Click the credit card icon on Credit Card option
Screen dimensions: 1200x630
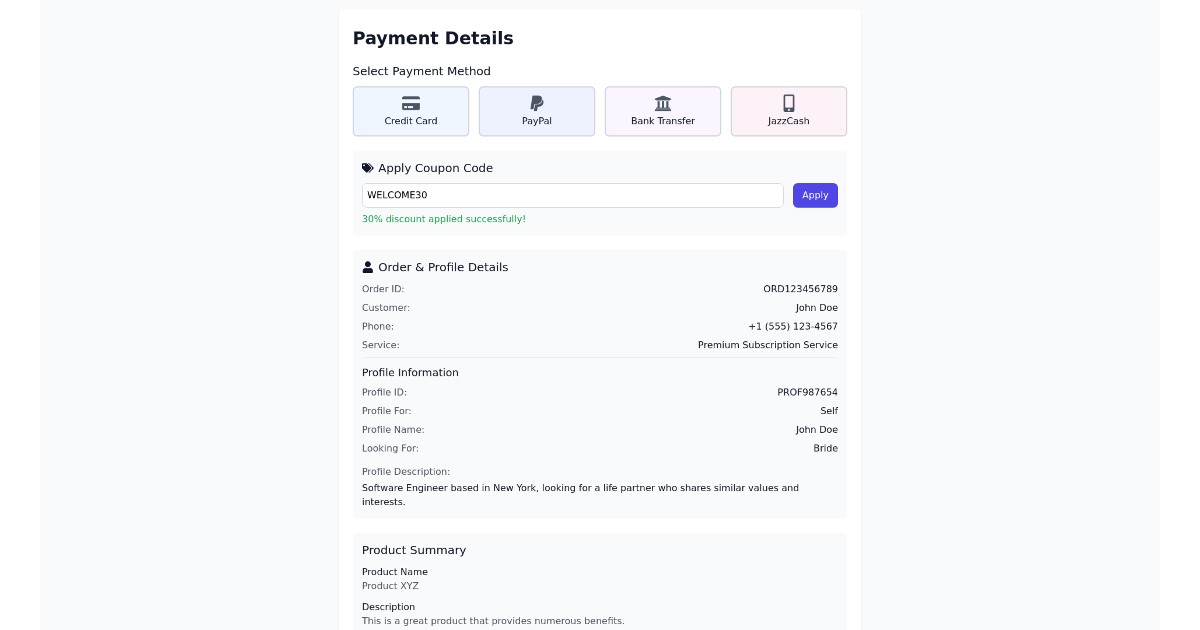[411, 103]
